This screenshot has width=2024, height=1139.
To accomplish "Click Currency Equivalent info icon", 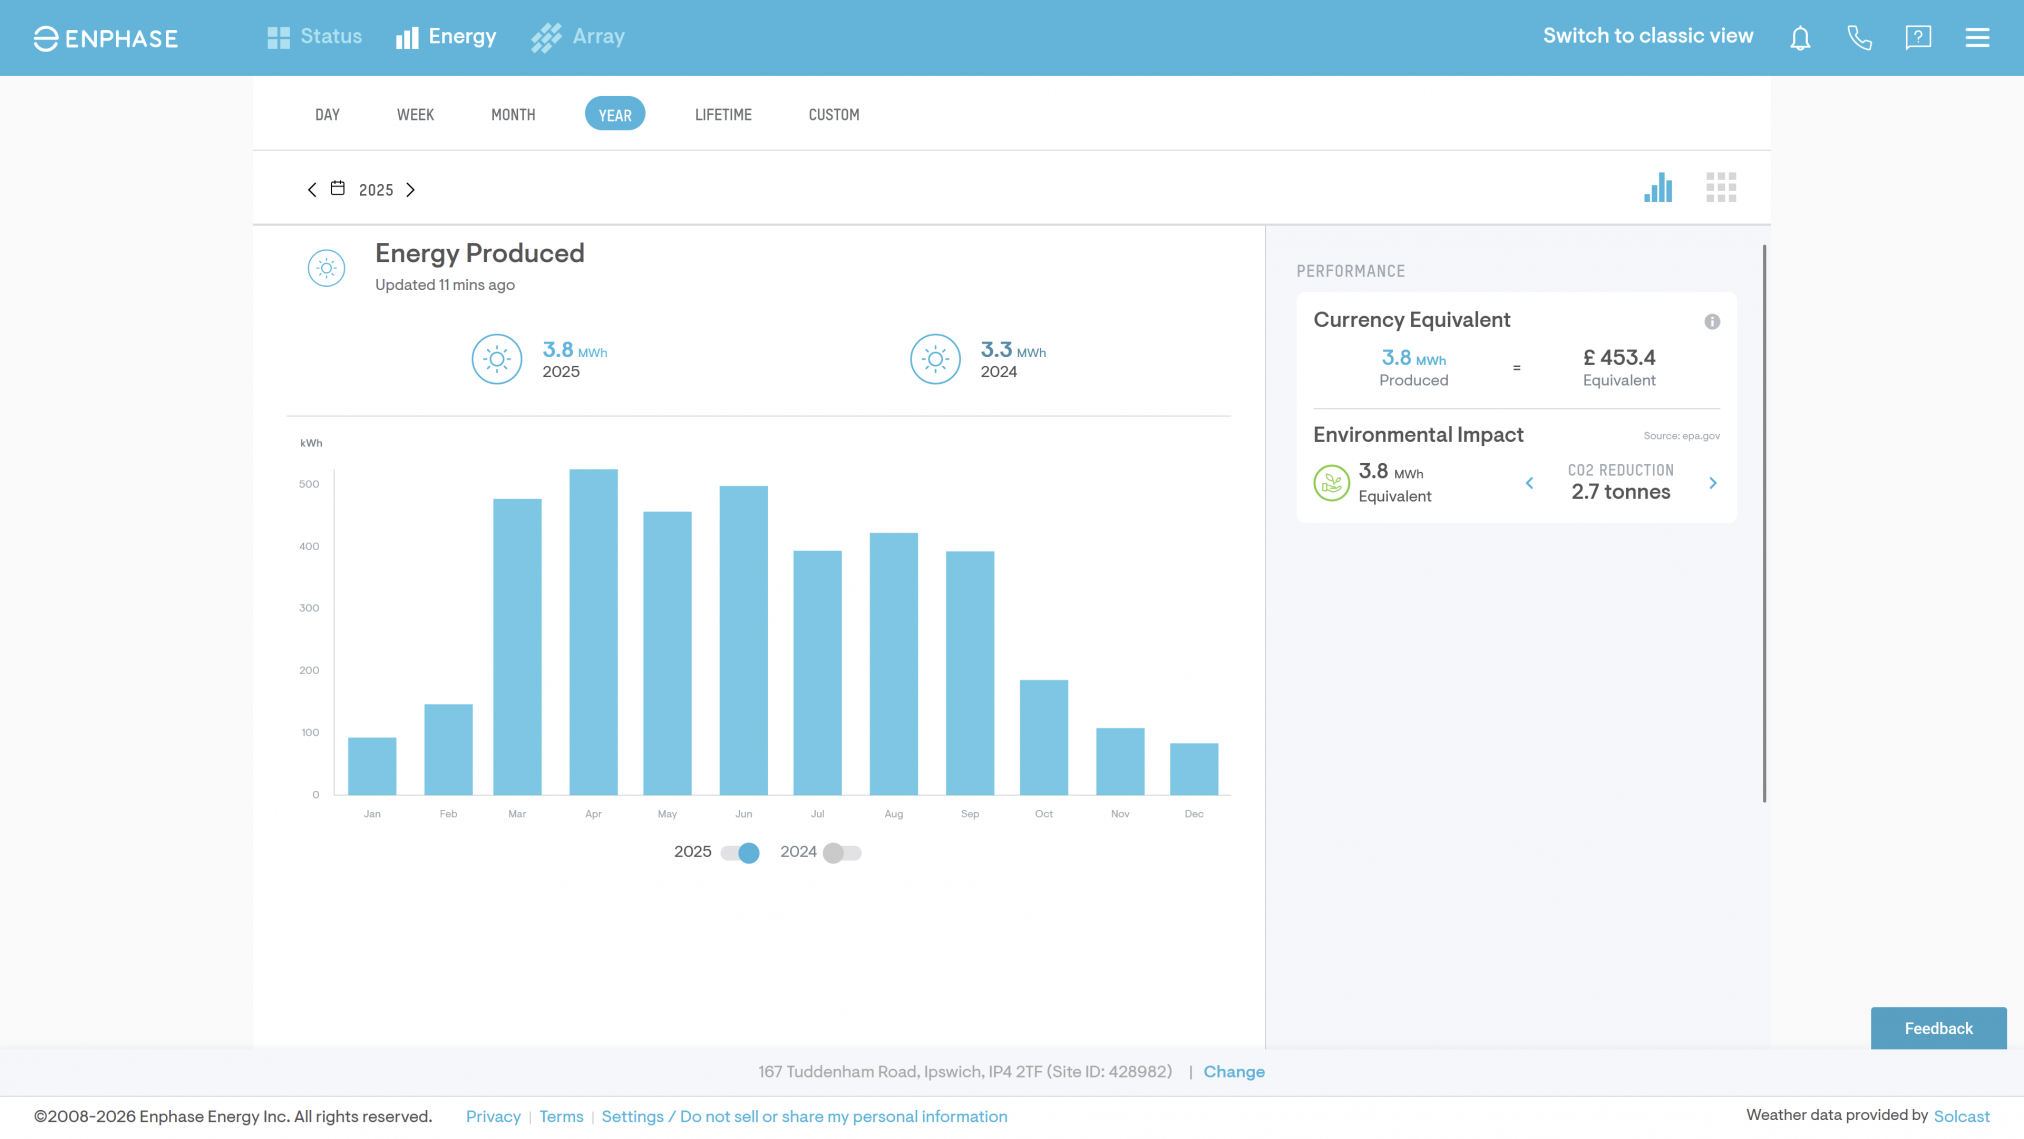I will coord(1712,322).
